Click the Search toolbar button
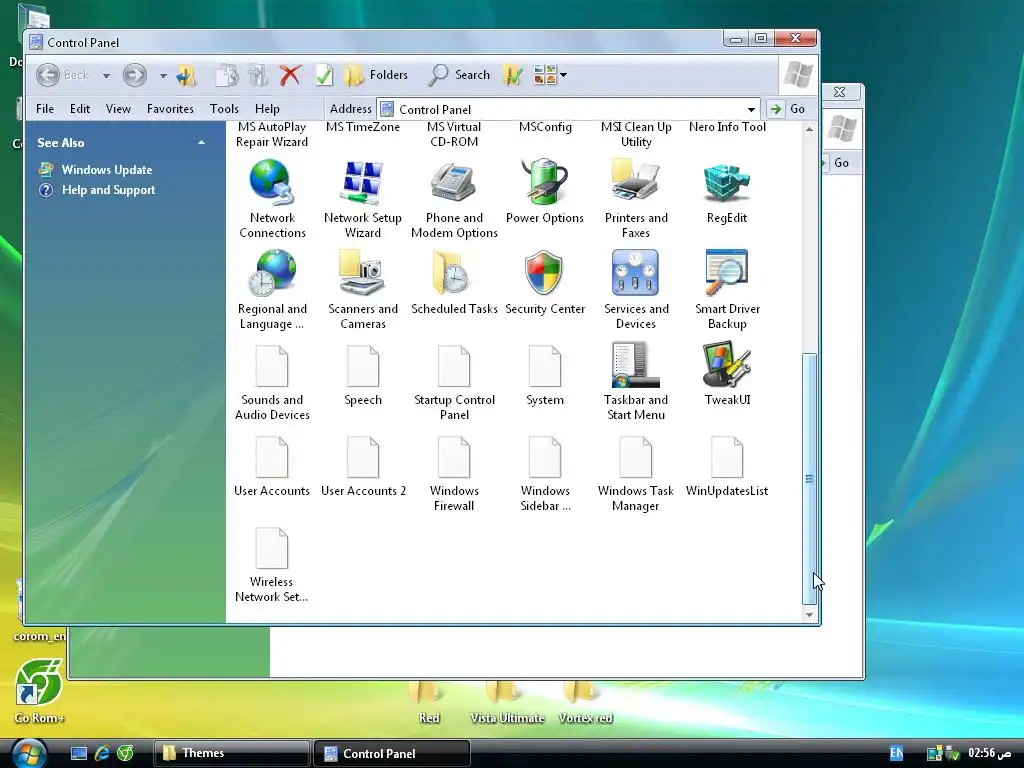This screenshot has height=768, width=1024. click(x=458, y=75)
